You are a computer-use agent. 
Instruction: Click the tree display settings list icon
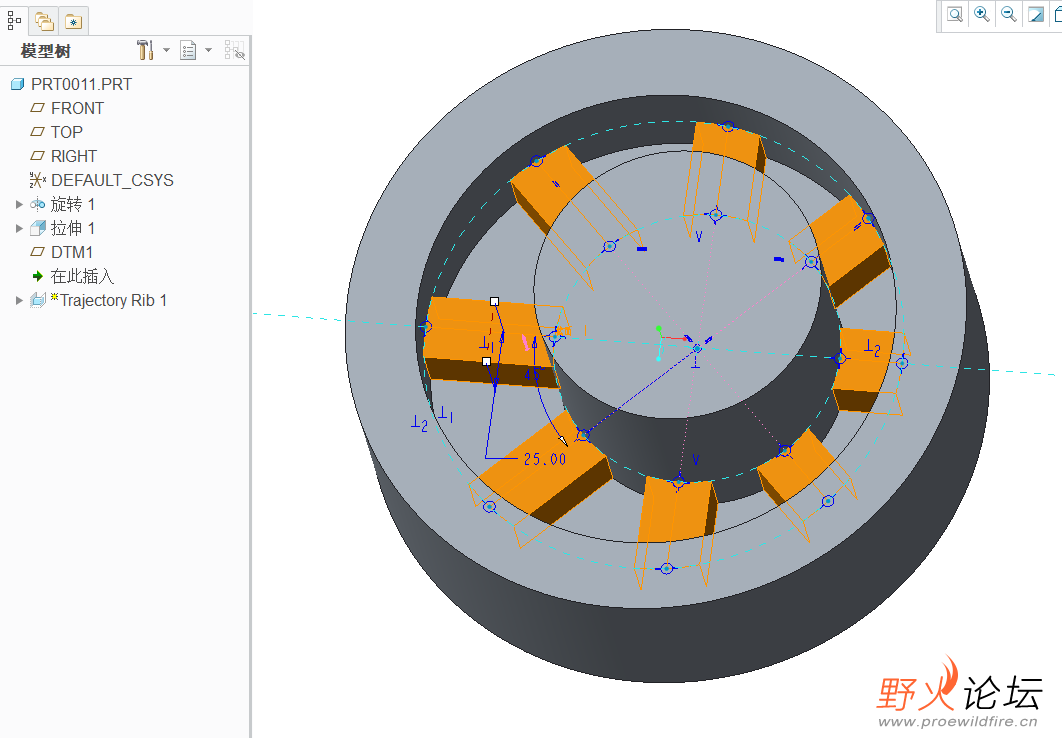pyautogui.click(x=188, y=50)
